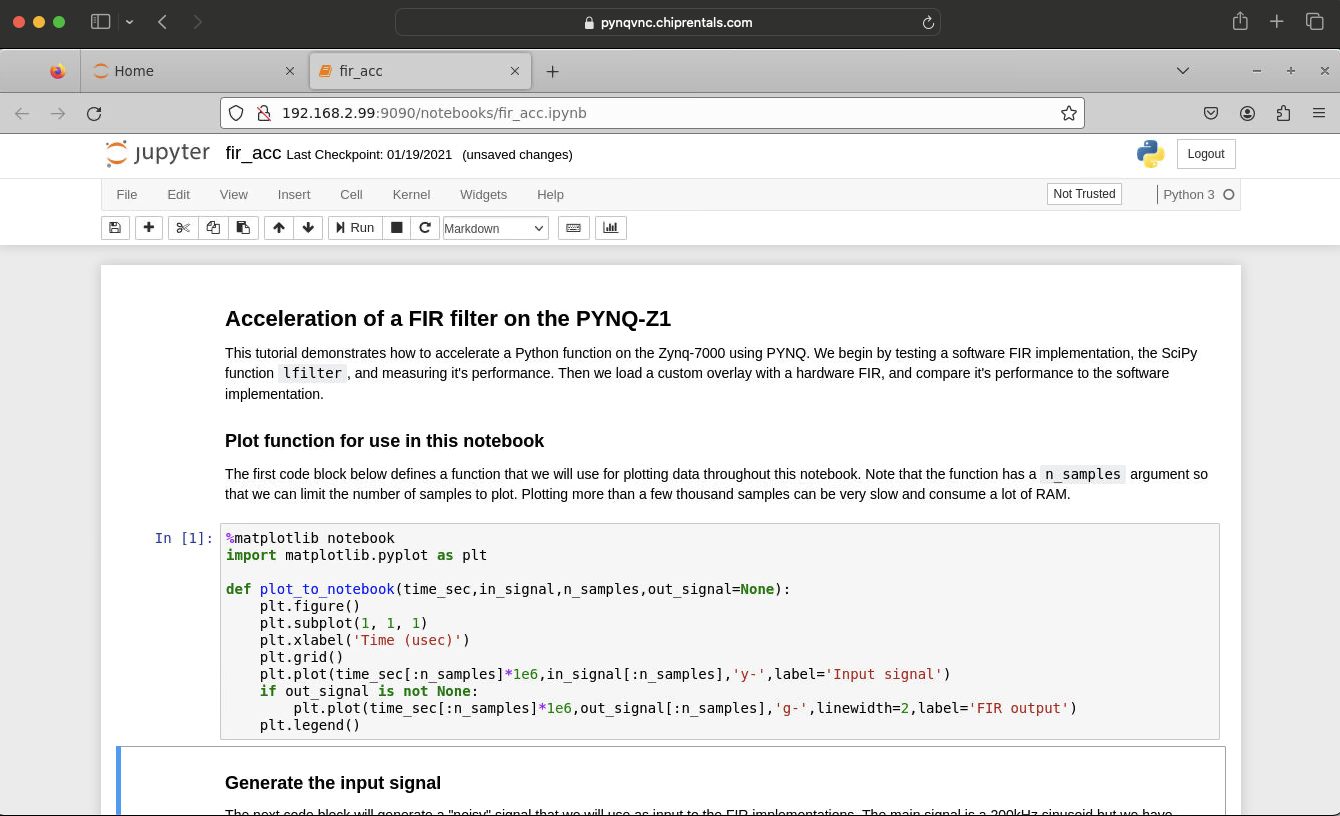Insert cell below with plus icon
The image size is (1340, 816).
click(148, 228)
